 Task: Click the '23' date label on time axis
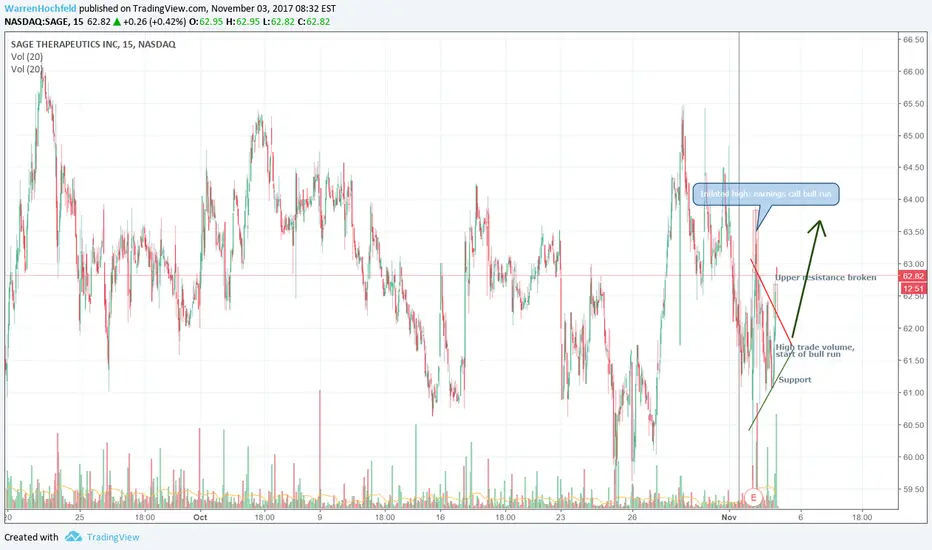point(561,517)
